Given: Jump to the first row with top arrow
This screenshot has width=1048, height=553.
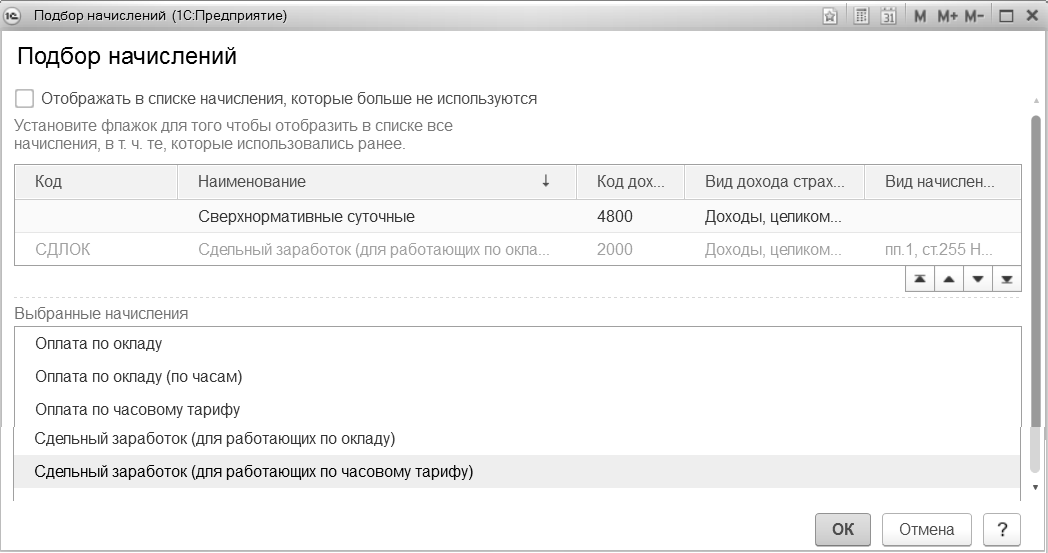Looking at the screenshot, I should (x=920, y=280).
